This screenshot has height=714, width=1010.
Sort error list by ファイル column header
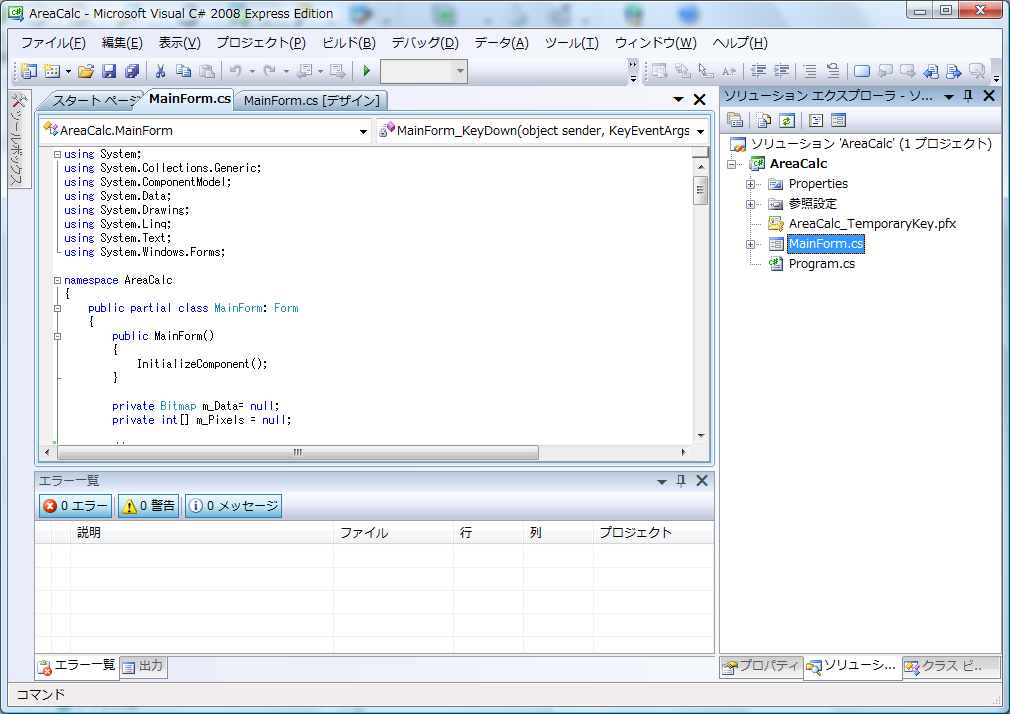click(x=393, y=533)
